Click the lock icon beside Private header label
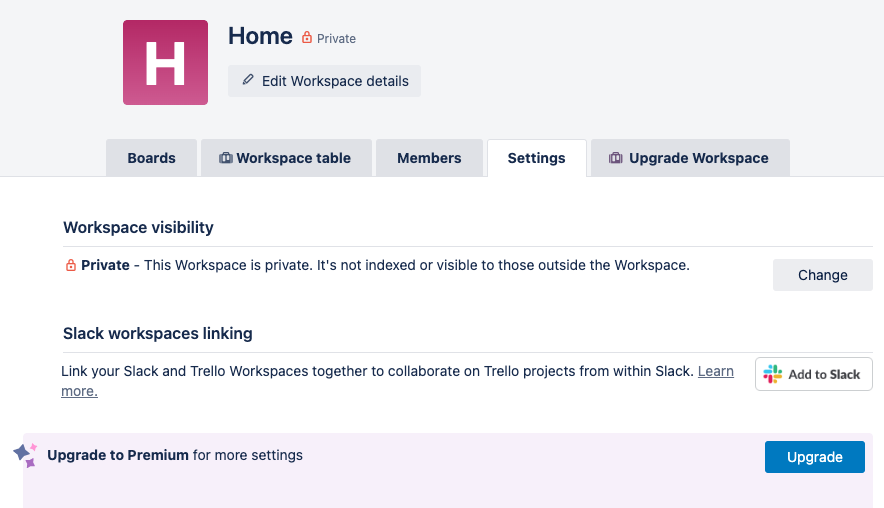Image resolution: width=884 pixels, height=508 pixels. coord(307,38)
